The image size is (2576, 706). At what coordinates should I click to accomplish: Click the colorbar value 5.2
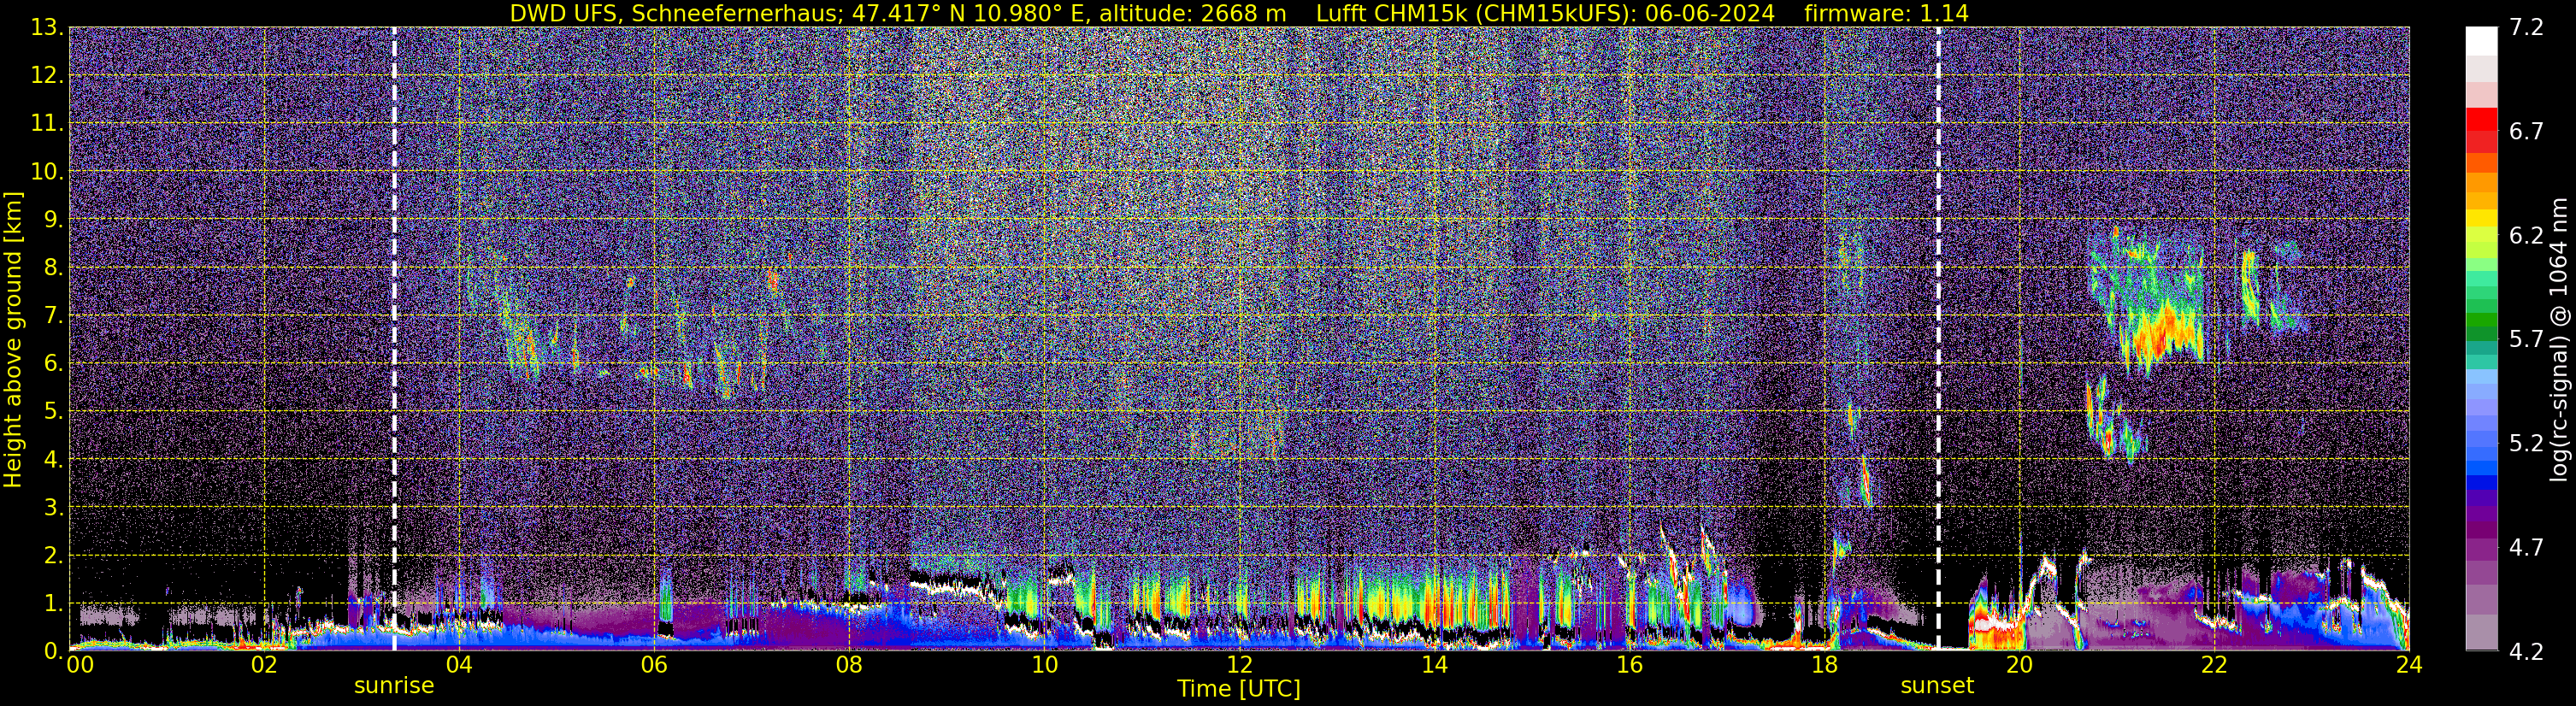2526,443
